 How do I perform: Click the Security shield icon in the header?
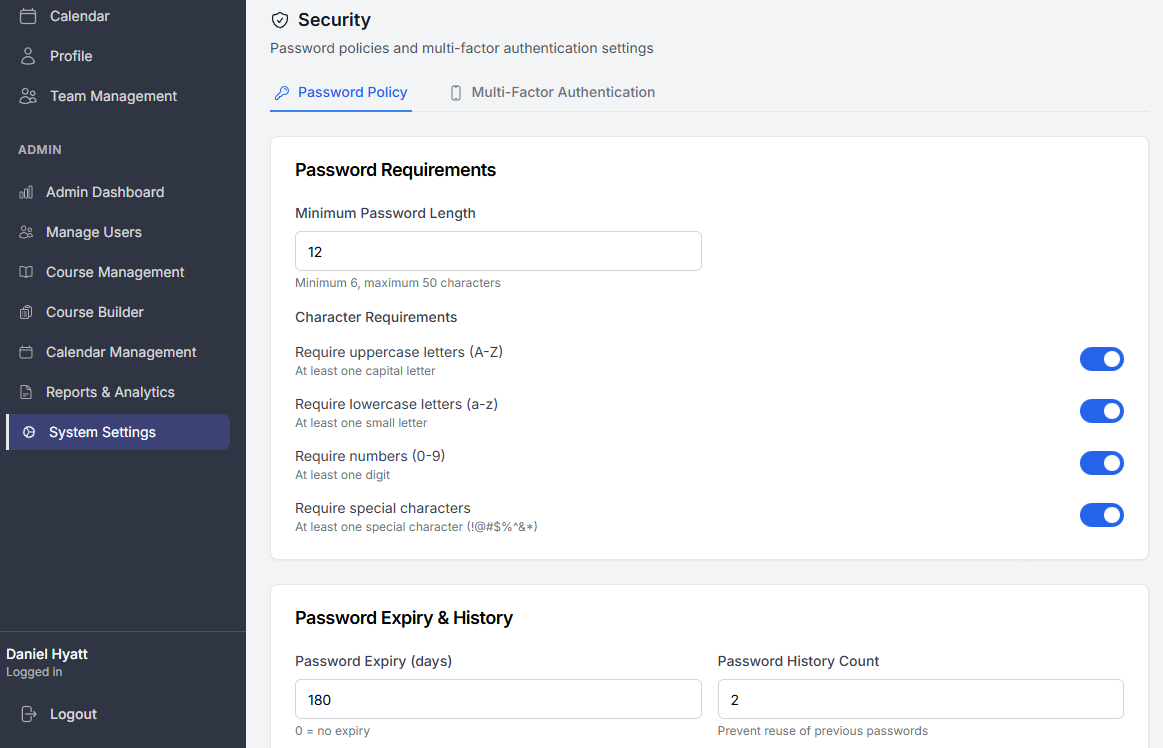[279, 19]
